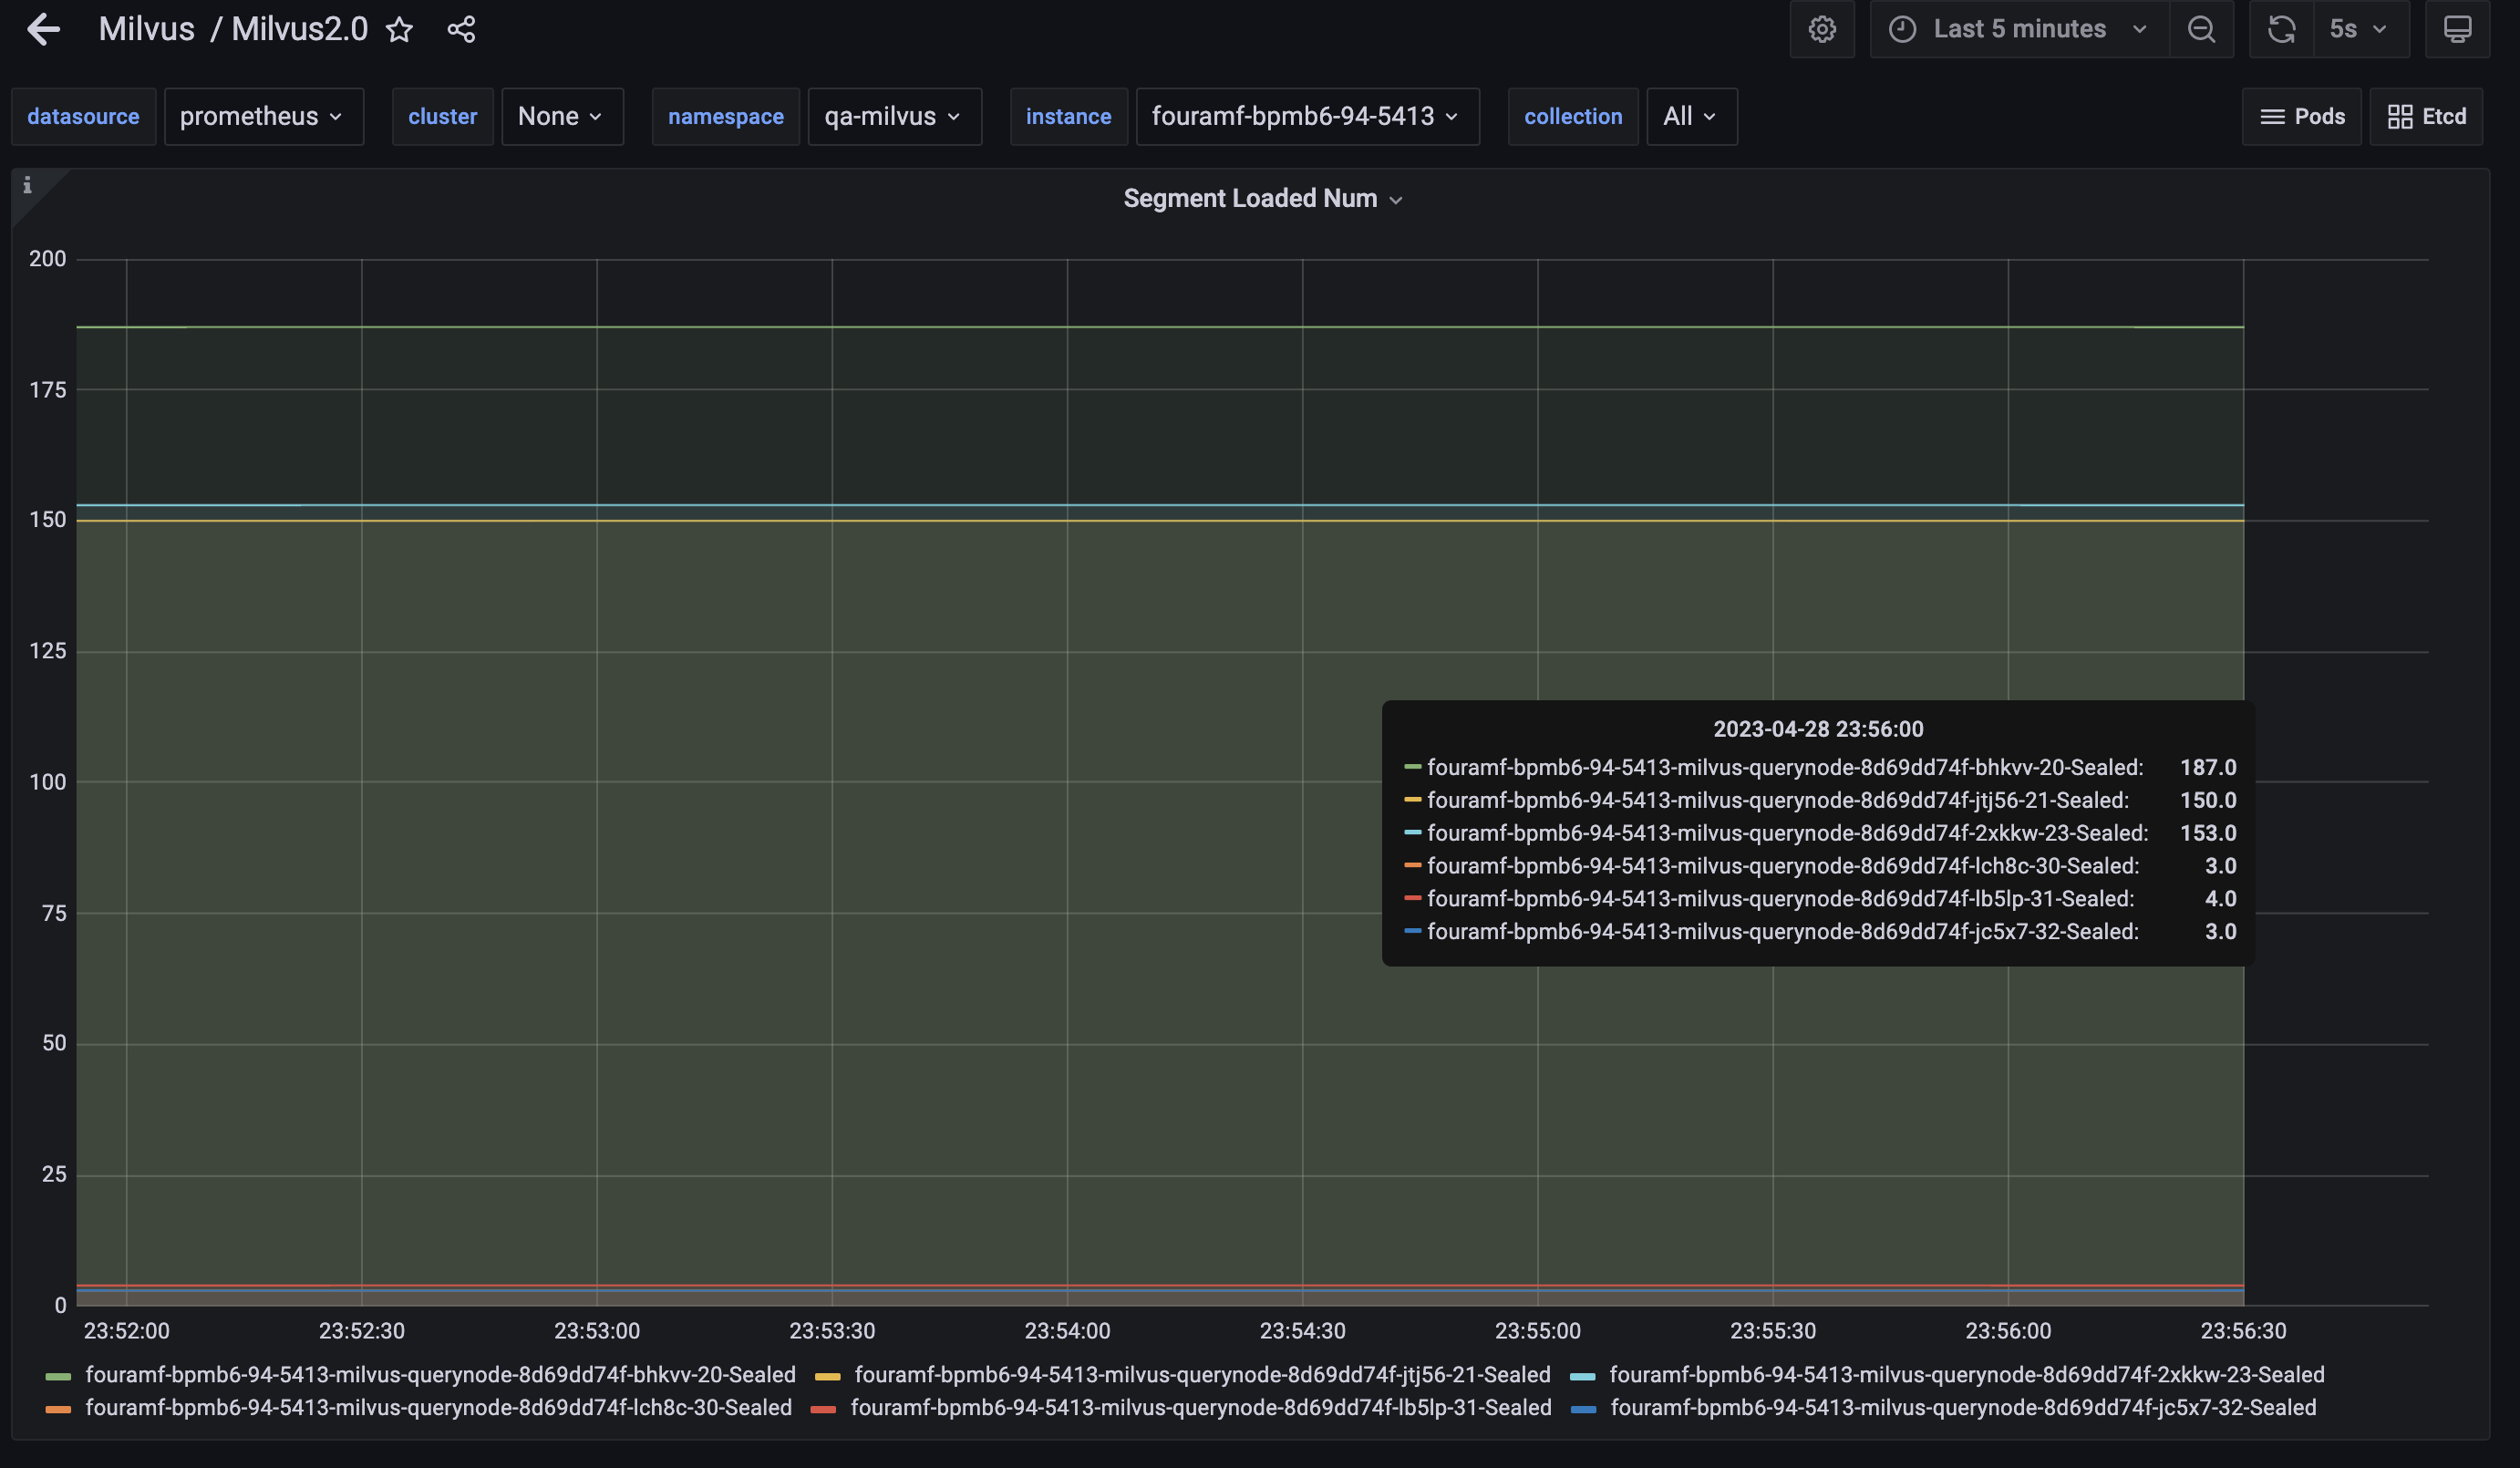Click the Milvus breadcrumb link
The width and height of the screenshot is (2520, 1468).
[146, 28]
